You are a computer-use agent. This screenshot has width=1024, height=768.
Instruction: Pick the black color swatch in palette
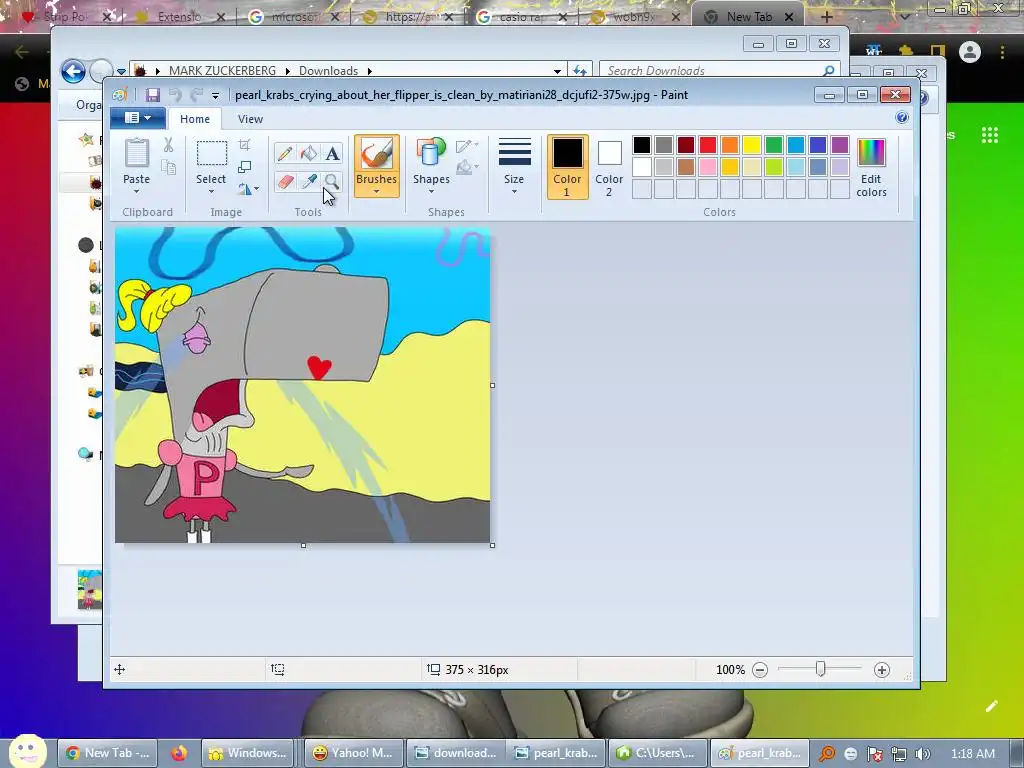(642, 144)
